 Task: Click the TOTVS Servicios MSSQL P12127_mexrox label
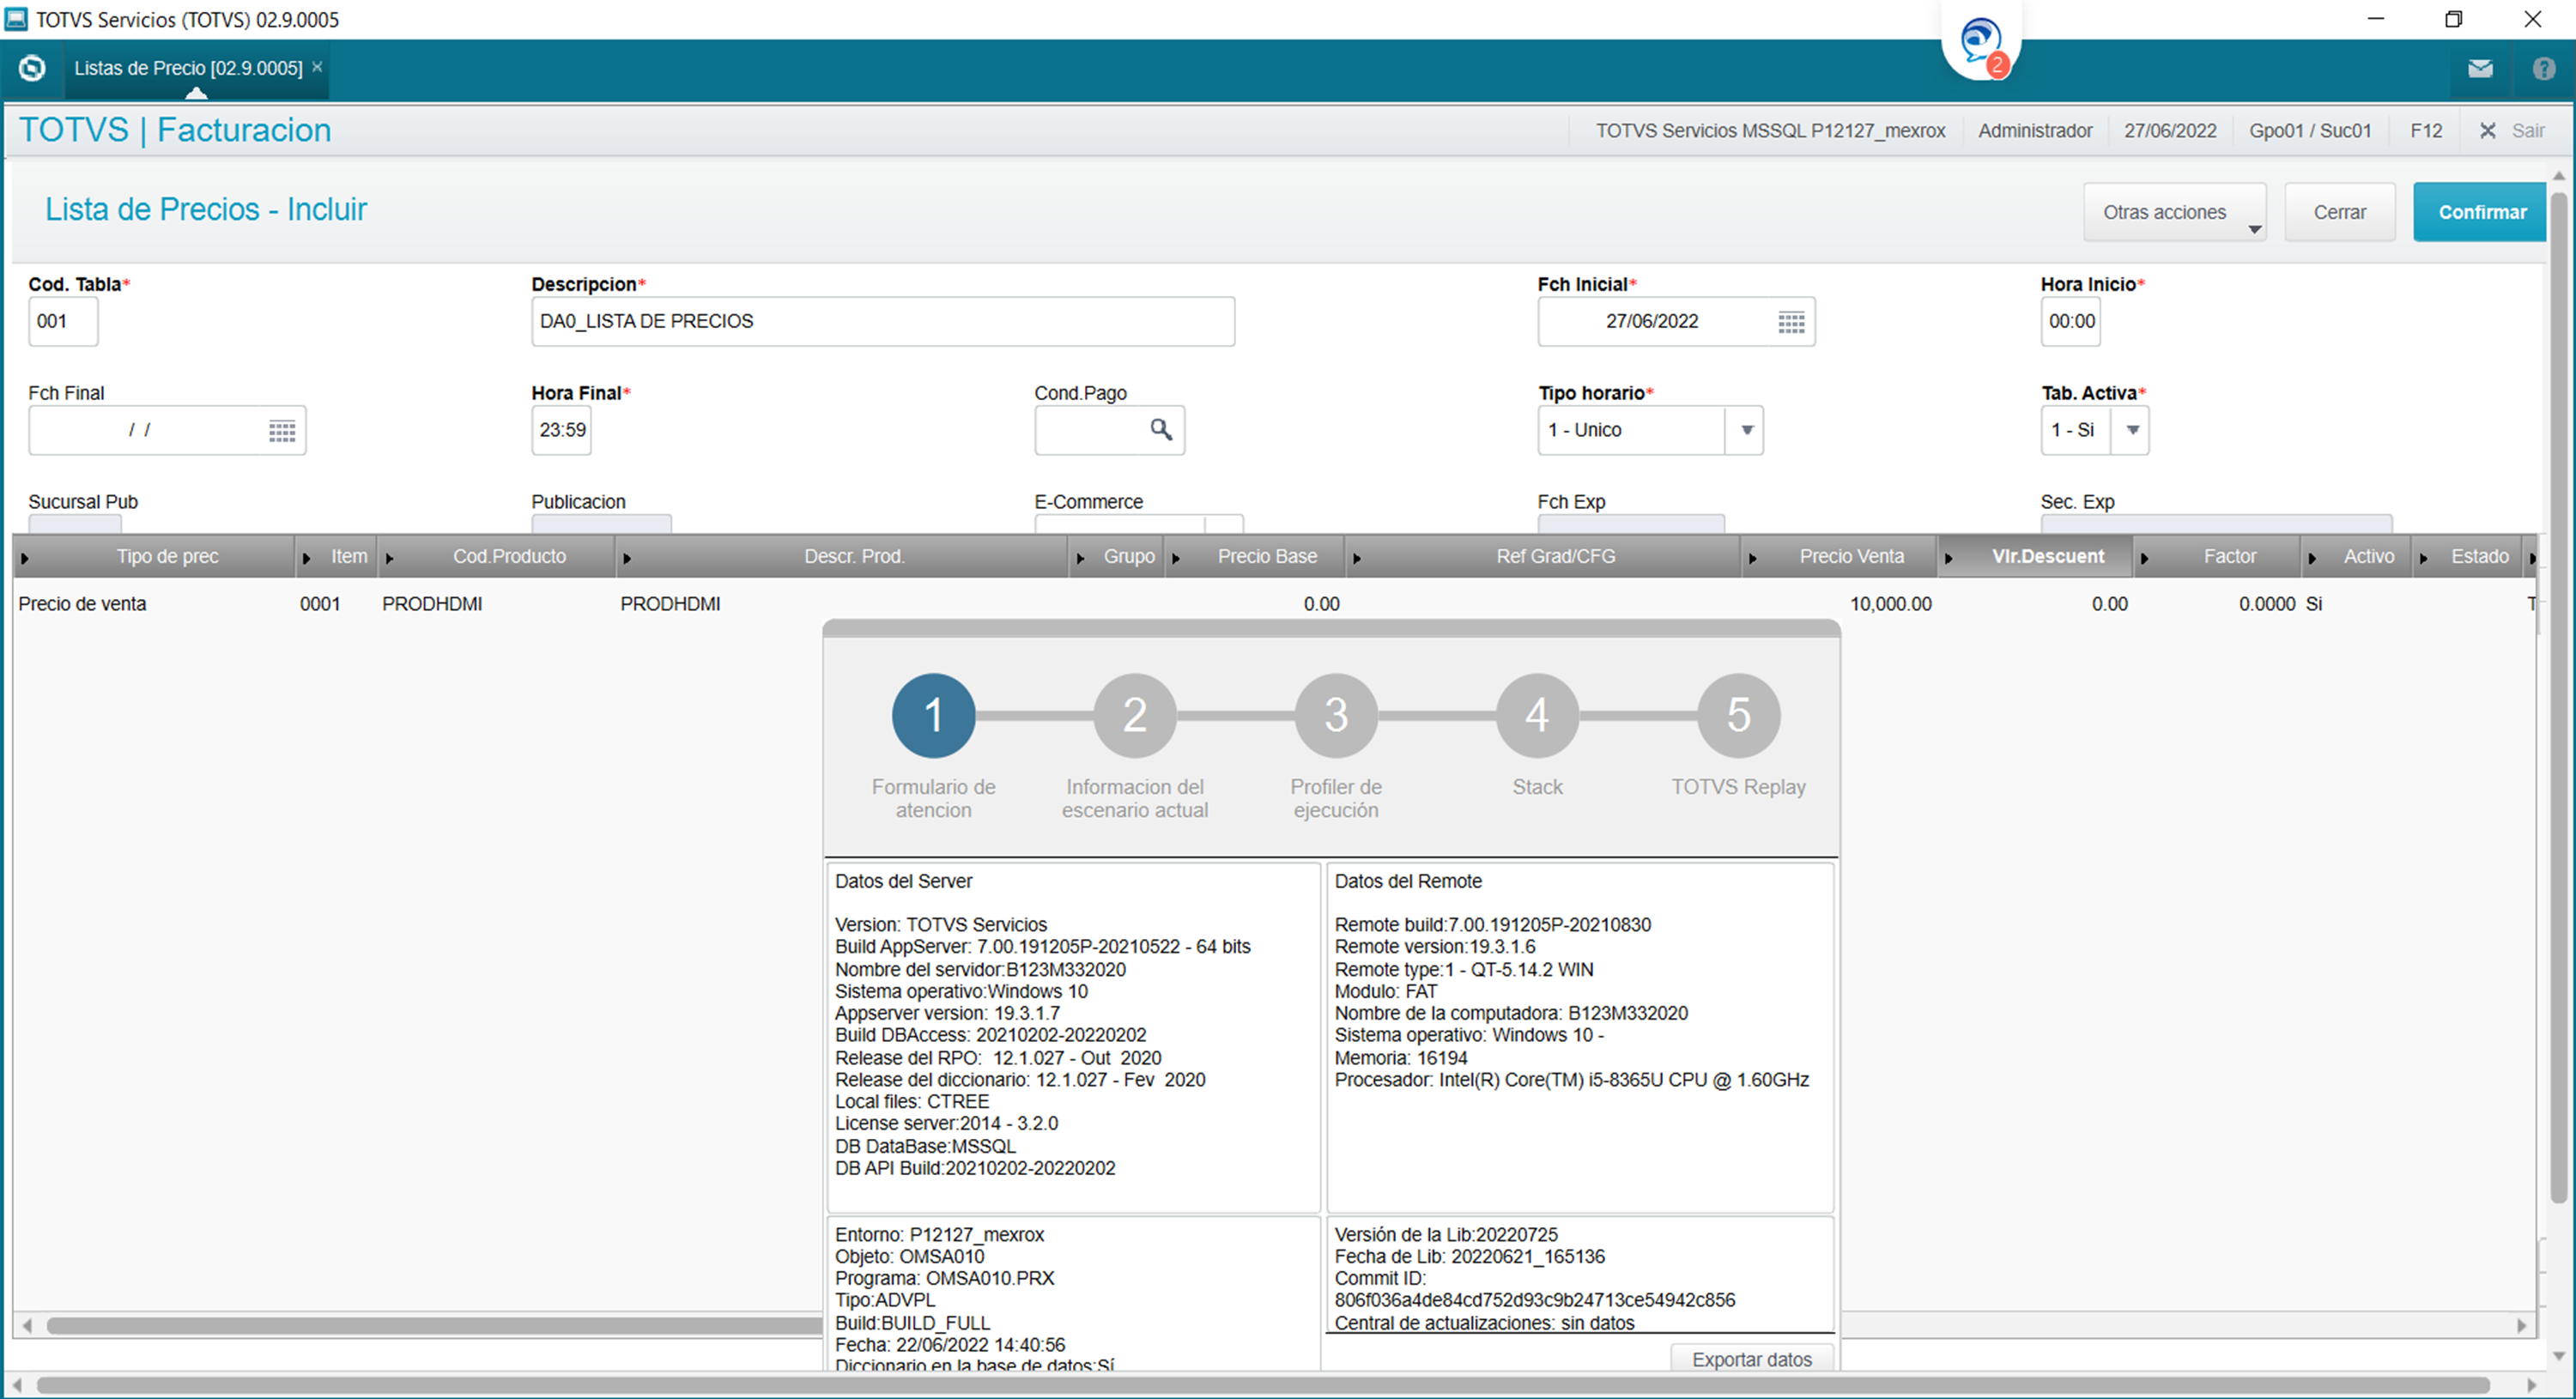[1770, 131]
